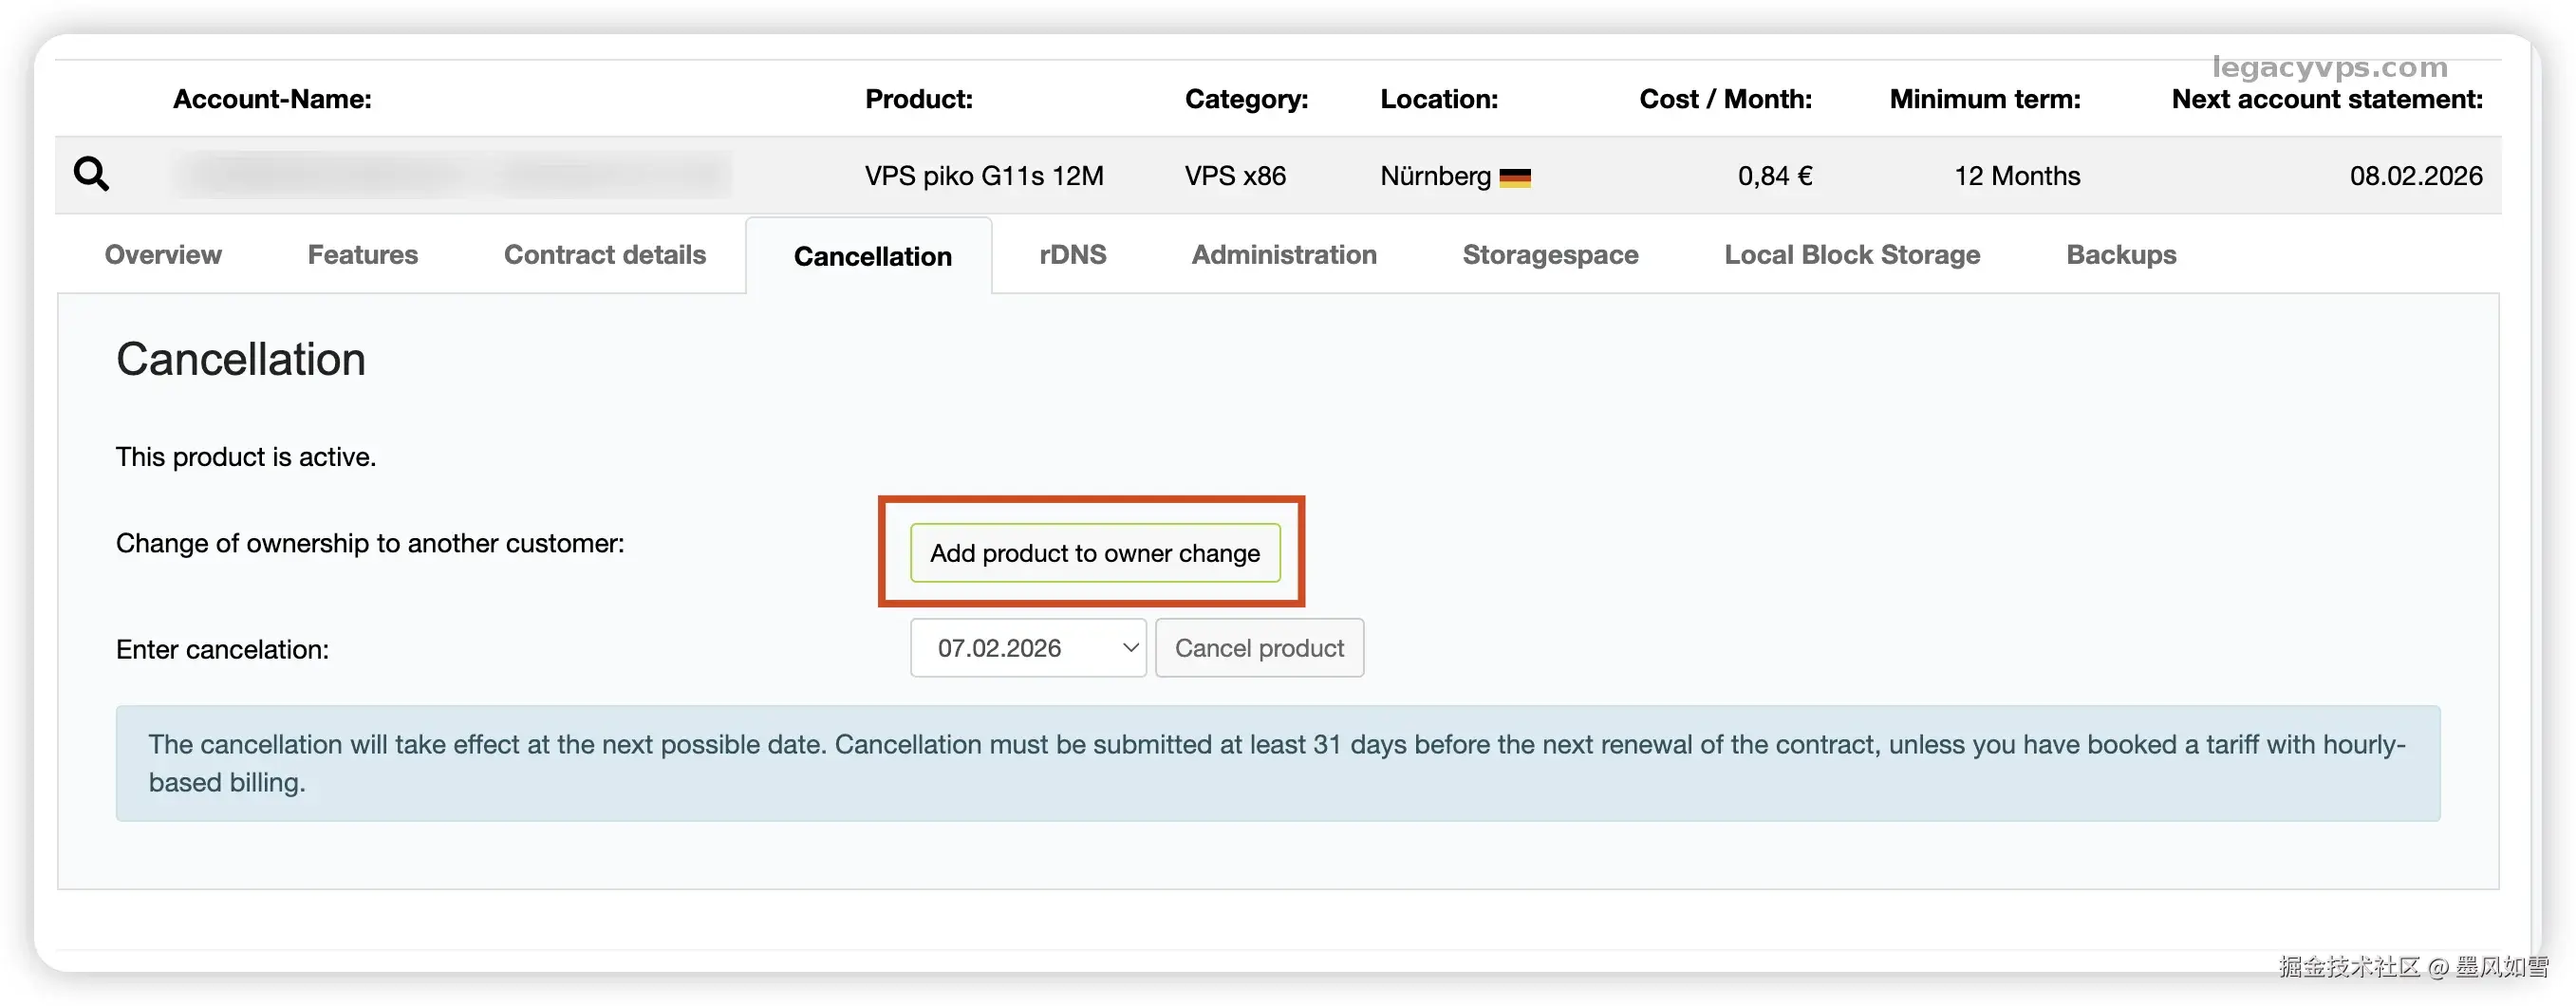Click the German flag next to Nürnberg
Image resolution: width=2576 pixels, height=1006 pixels.
1515,178
